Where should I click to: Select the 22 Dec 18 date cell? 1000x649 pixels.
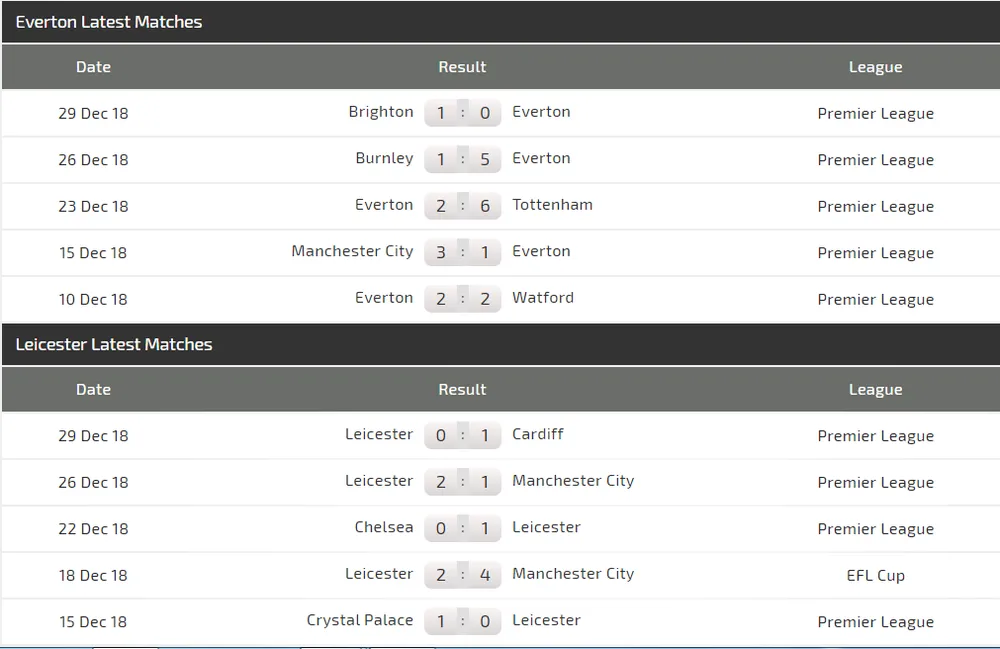[x=93, y=529]
